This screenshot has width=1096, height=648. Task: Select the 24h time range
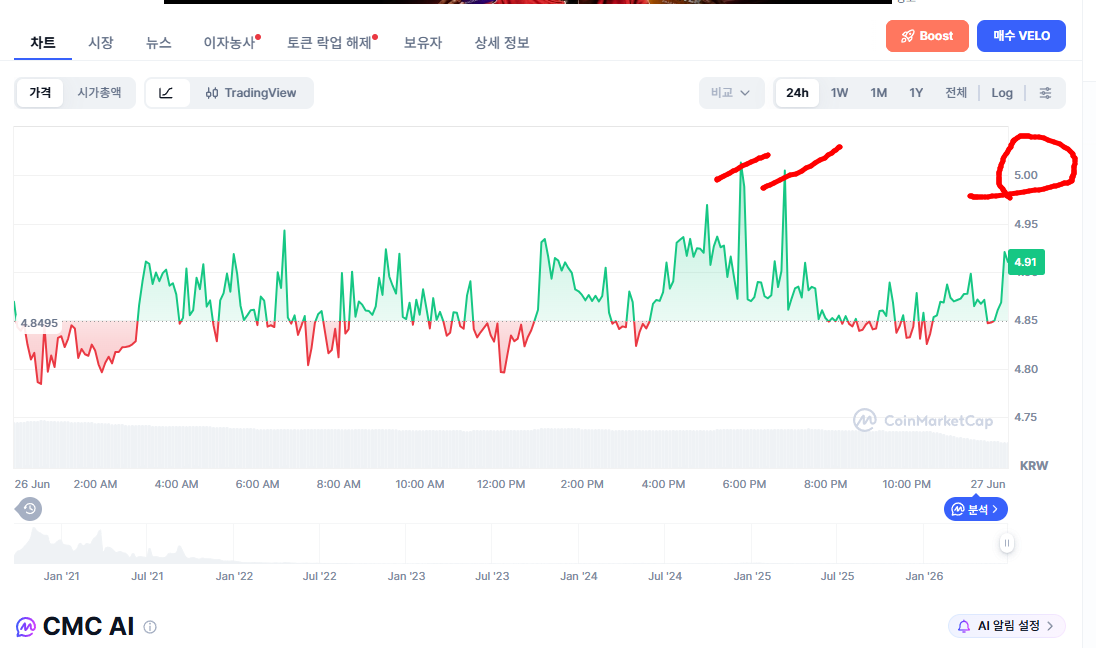coord(797,93)
